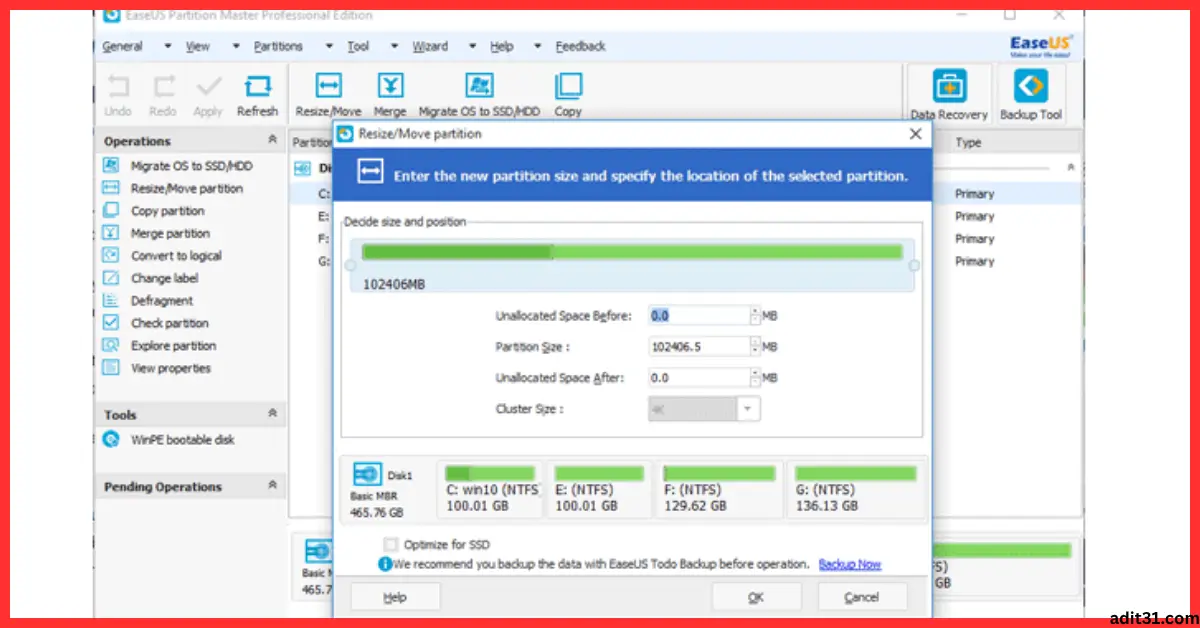The width and height of the screenshot is (1200, 628).
Task: Click the Merge toolbar icon
Action: pos(390,87)
